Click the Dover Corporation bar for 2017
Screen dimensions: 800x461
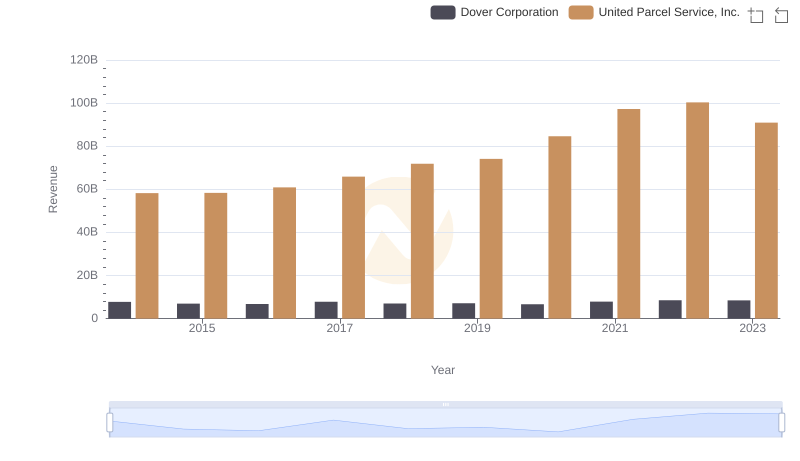pos(326,310)
